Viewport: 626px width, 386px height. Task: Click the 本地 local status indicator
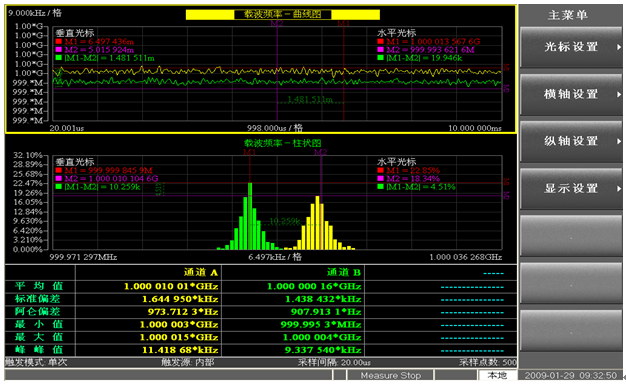[x=497, y=375]
